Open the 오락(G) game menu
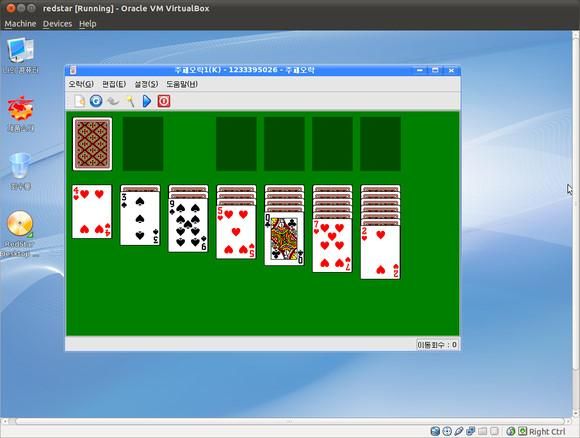Screen dimensions: 580x438 click(81, 84)
